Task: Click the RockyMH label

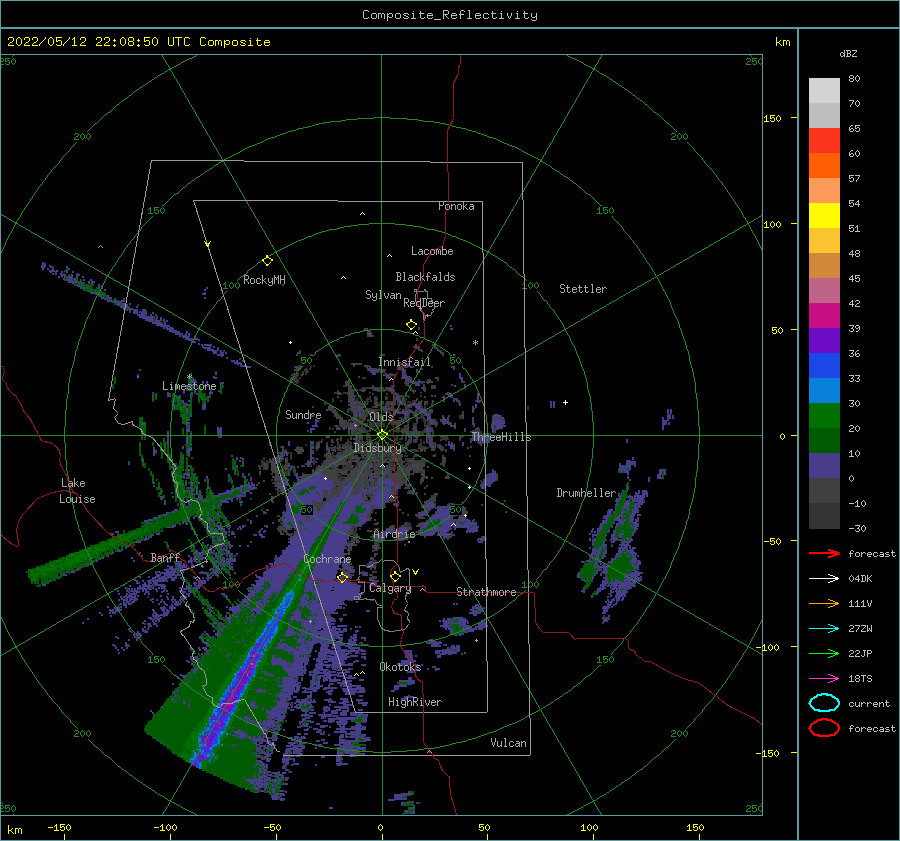Action: pos(264,280)
